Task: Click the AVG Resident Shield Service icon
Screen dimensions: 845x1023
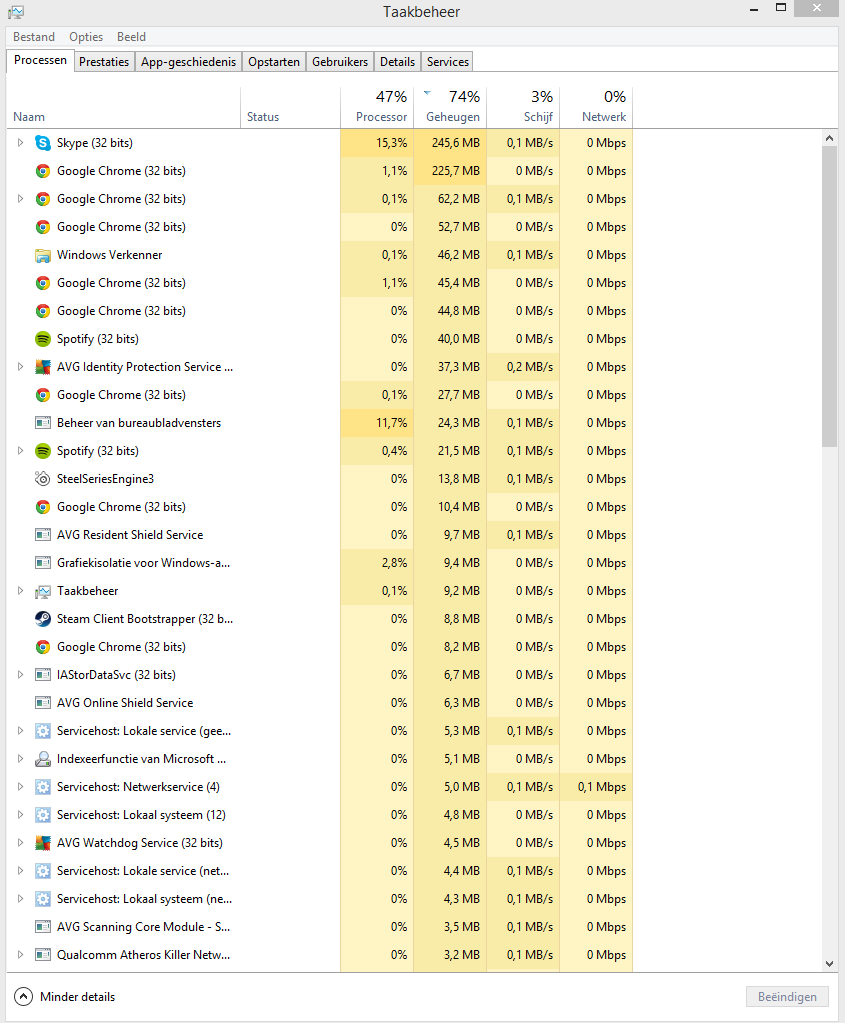Action: [42, 535]
